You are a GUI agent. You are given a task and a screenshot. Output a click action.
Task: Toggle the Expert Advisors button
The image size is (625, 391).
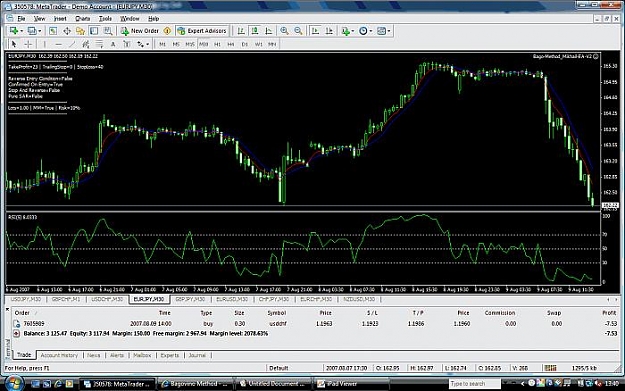click(202, 31)
